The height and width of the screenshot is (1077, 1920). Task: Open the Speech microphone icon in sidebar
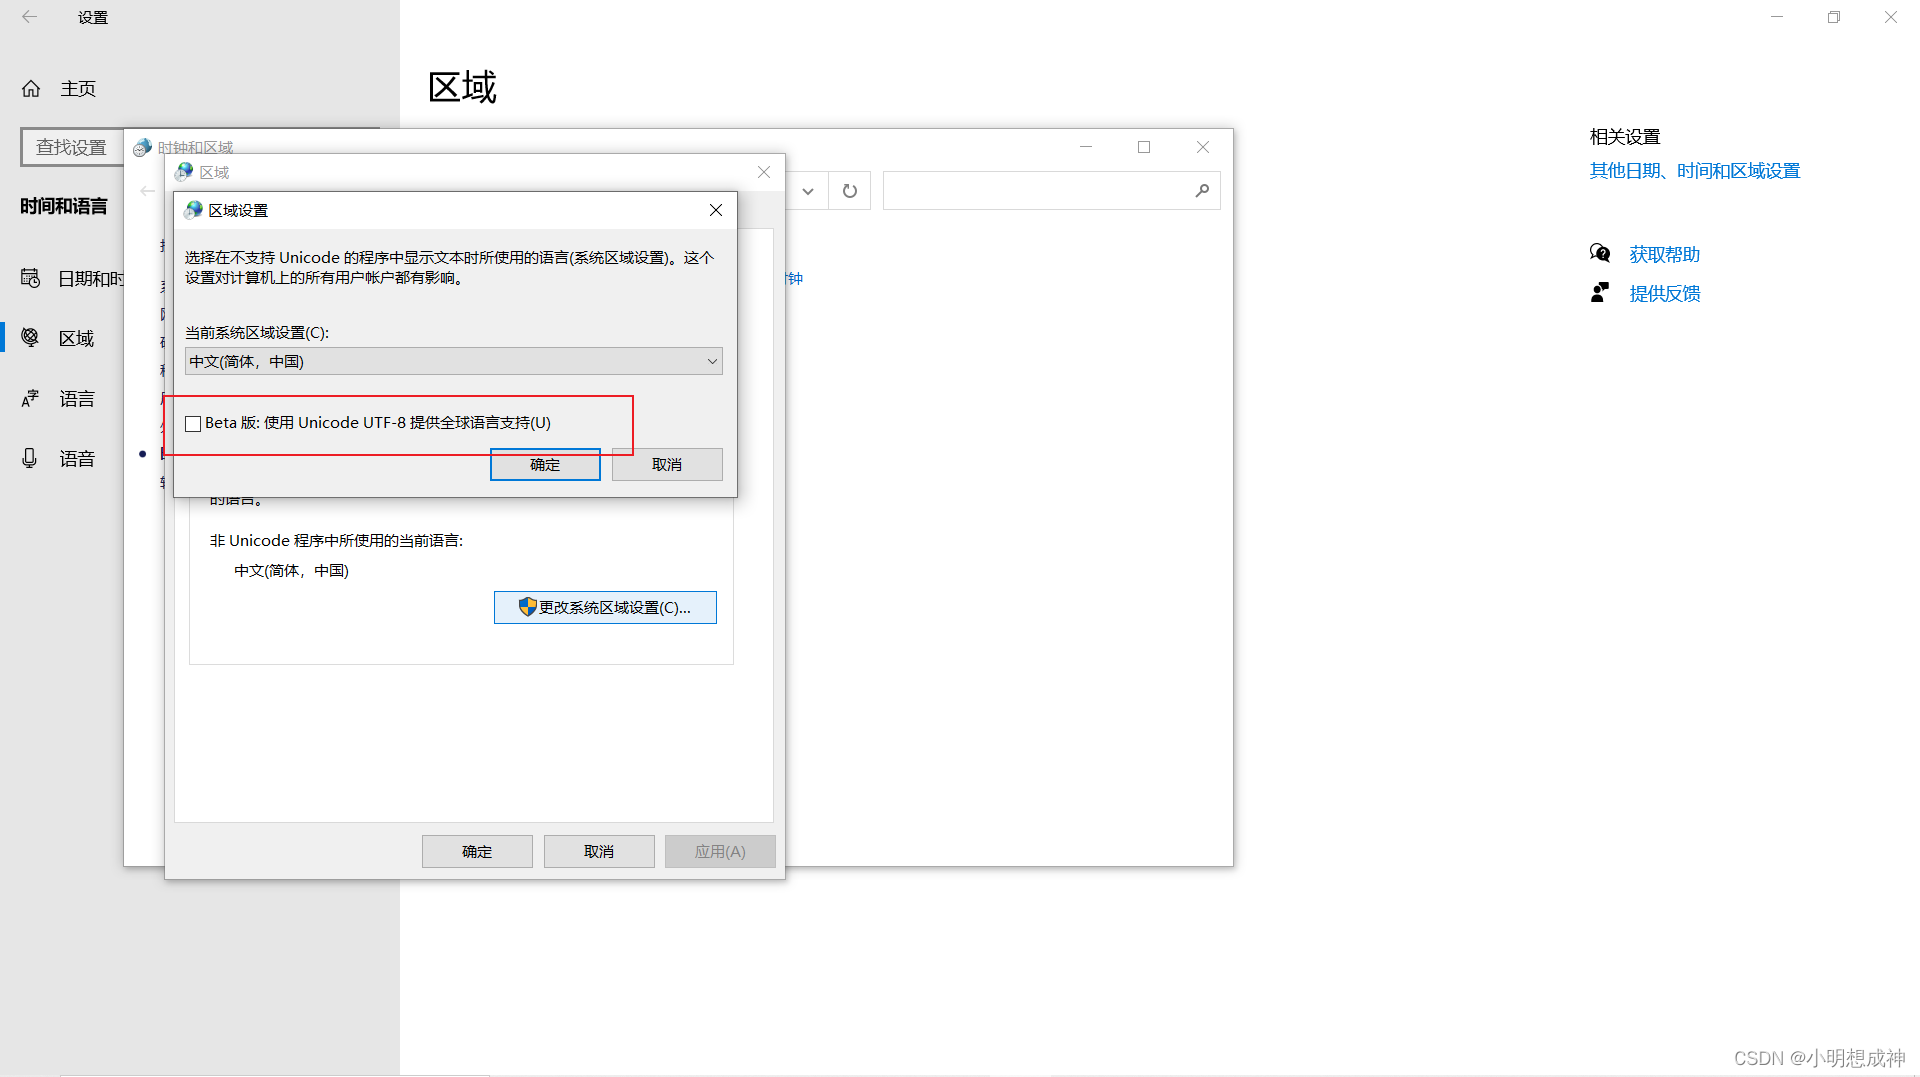[30, 458]
